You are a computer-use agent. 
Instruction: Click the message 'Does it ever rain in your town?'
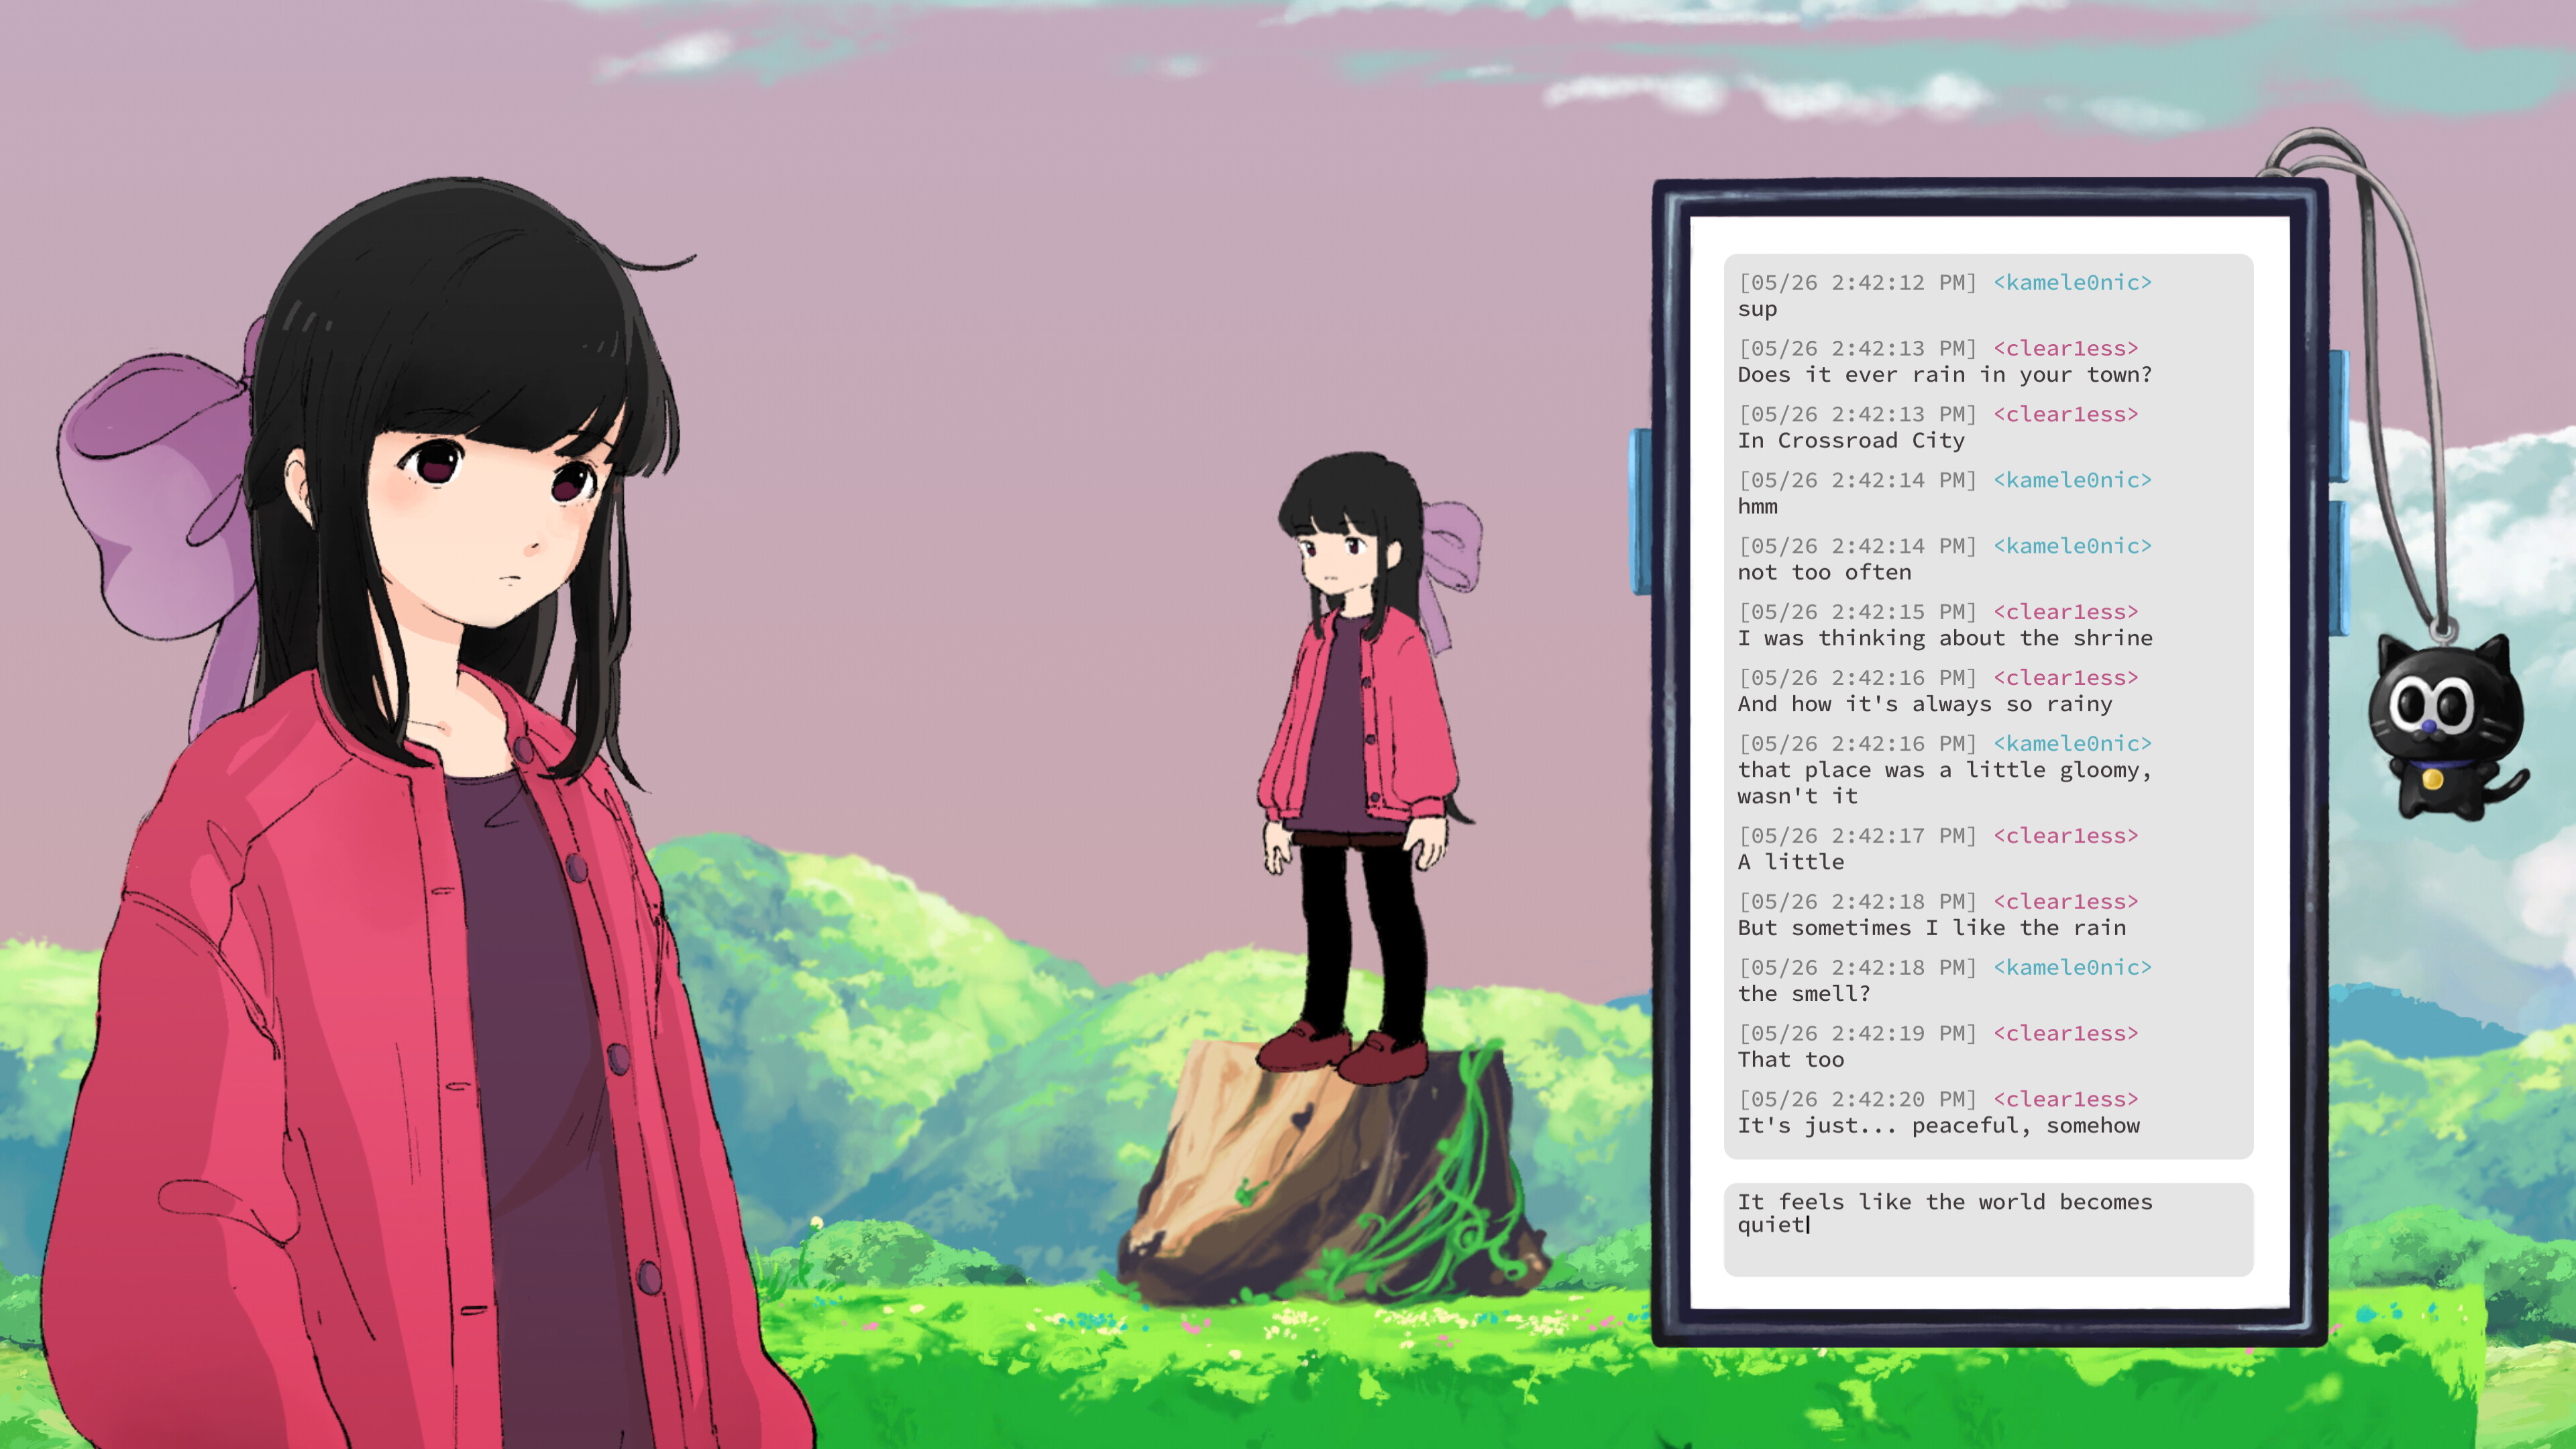(1946, 375)
